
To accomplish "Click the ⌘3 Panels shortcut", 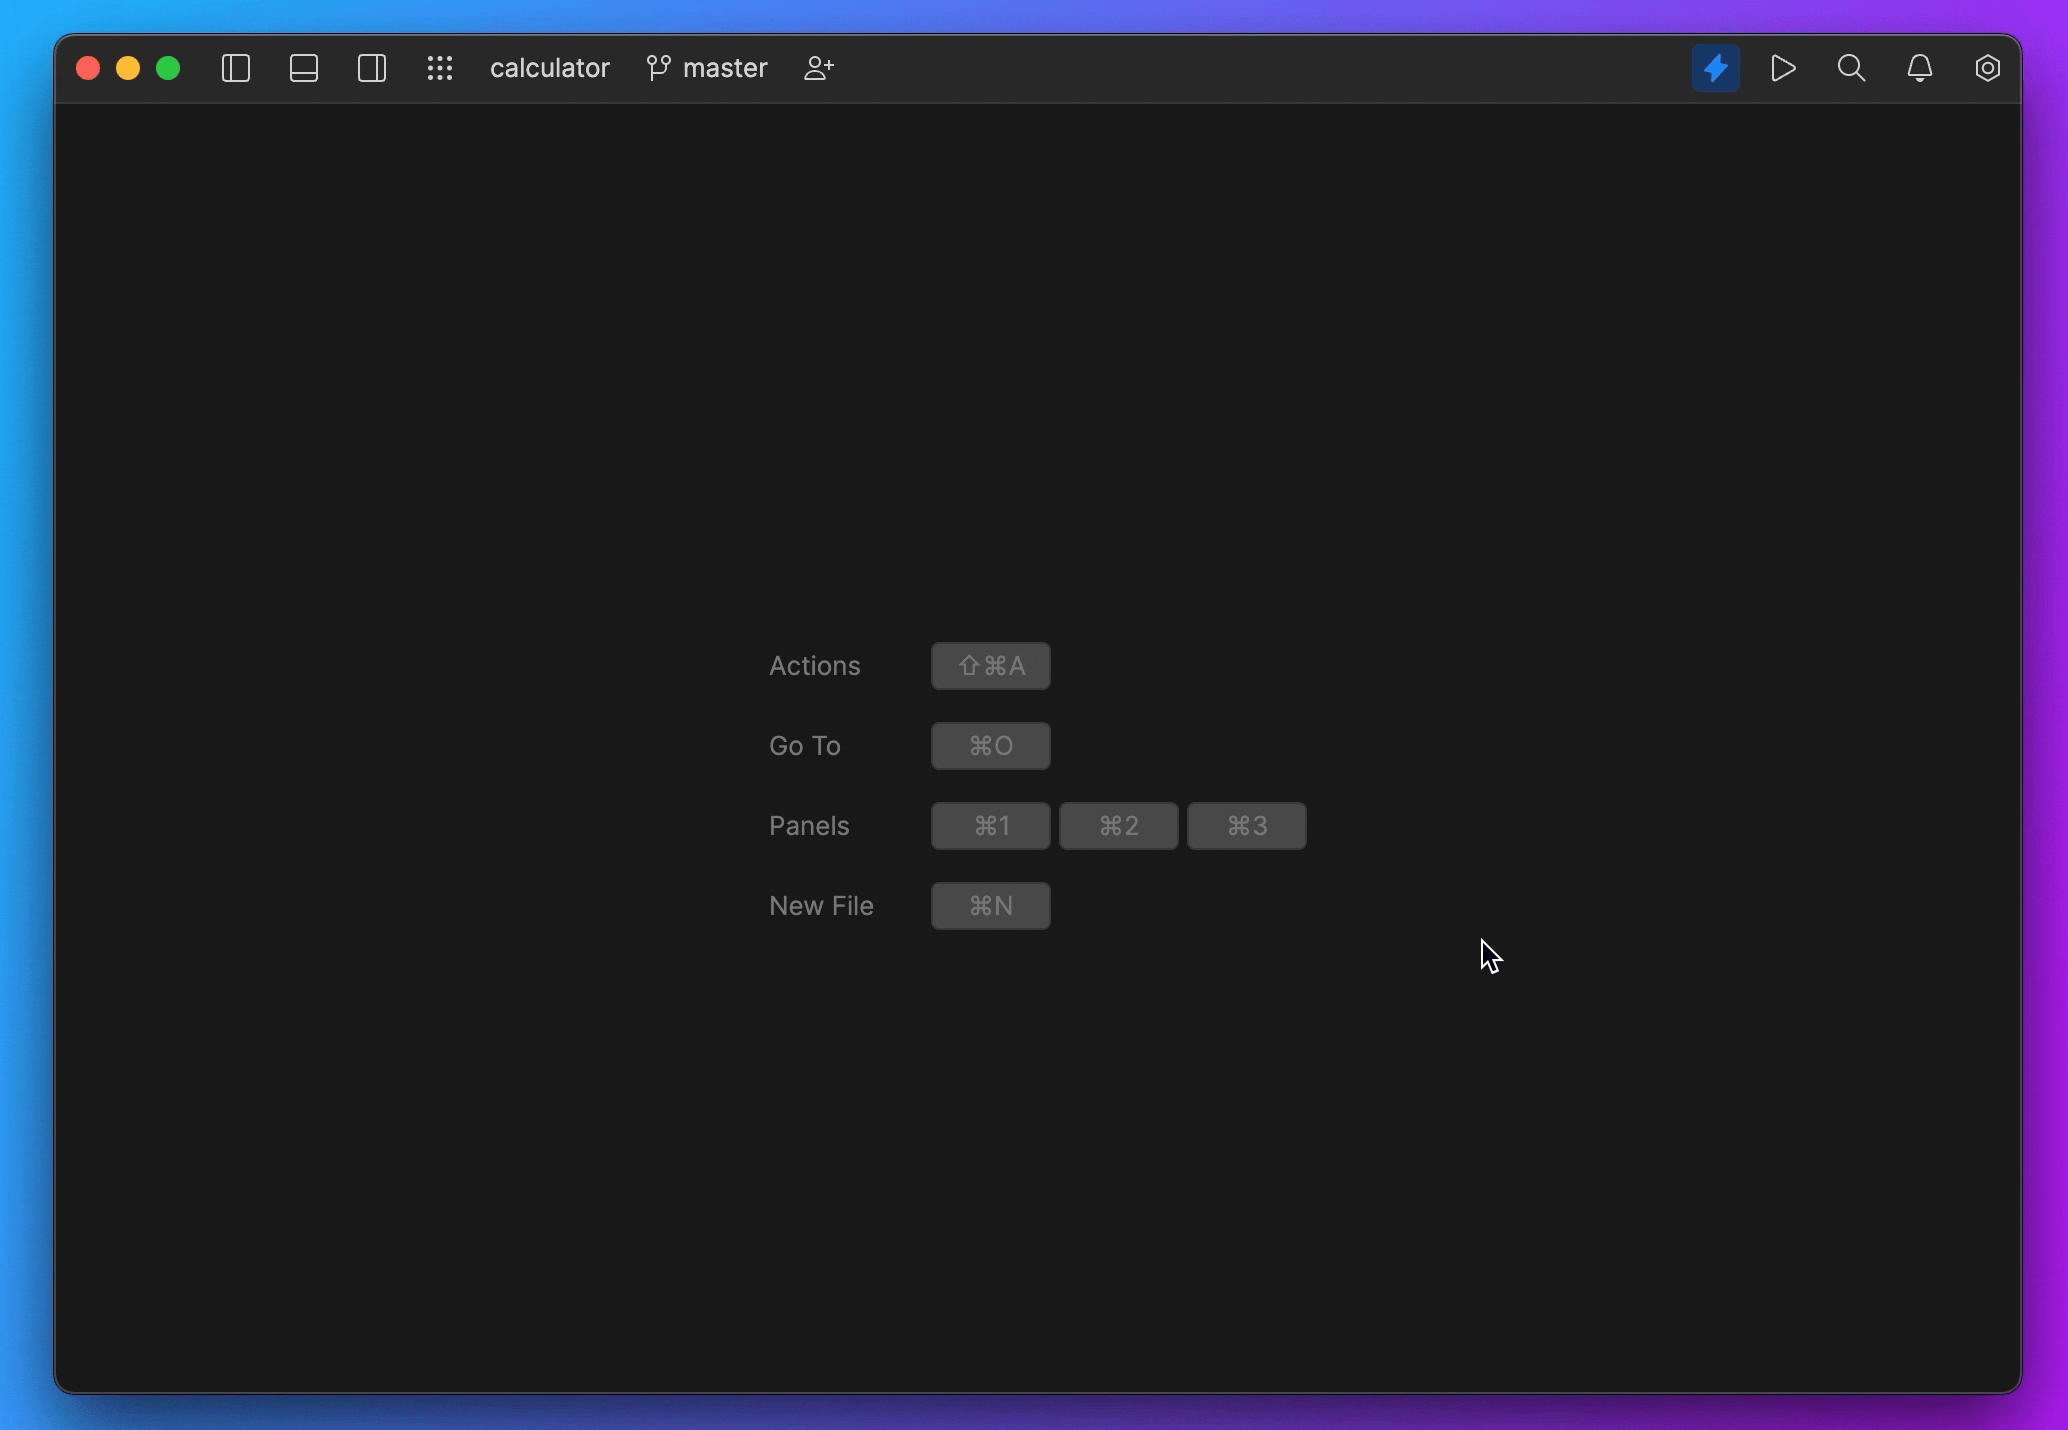I will (1246, 826).
